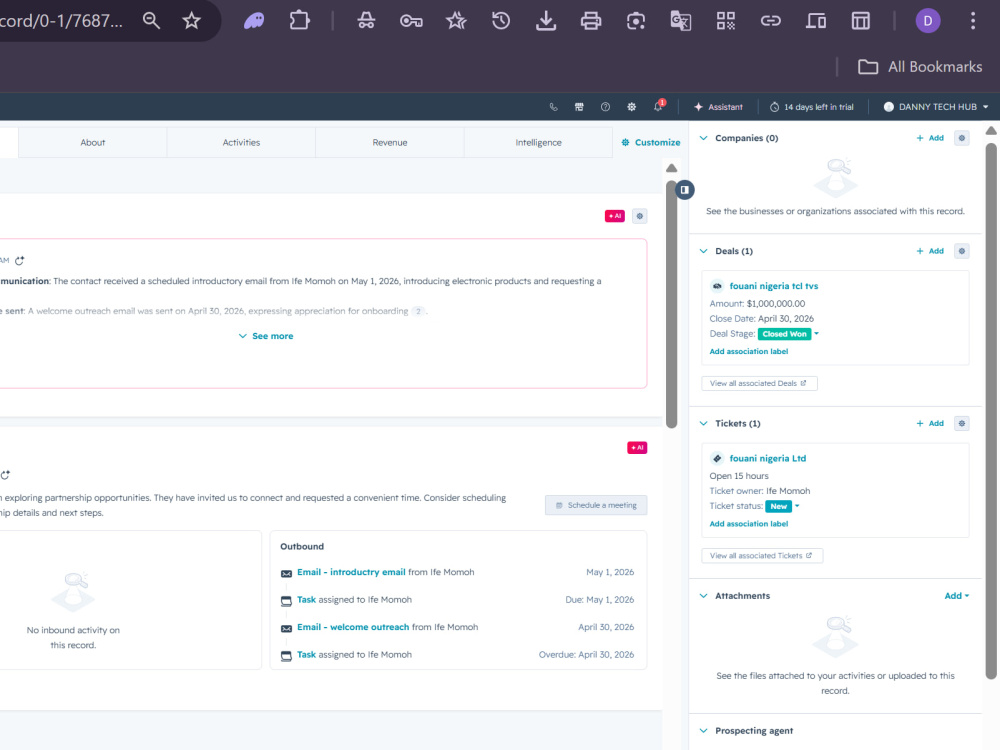Screen dimensions: 1000x750
Task: Click the browser zoom magnifier icon
Action: coord(151,20)
